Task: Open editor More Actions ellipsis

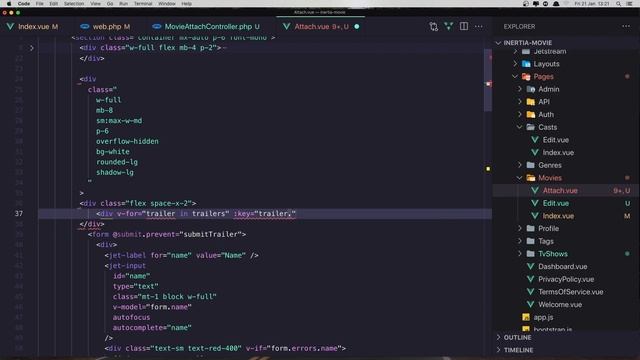Action: [478, 27]
